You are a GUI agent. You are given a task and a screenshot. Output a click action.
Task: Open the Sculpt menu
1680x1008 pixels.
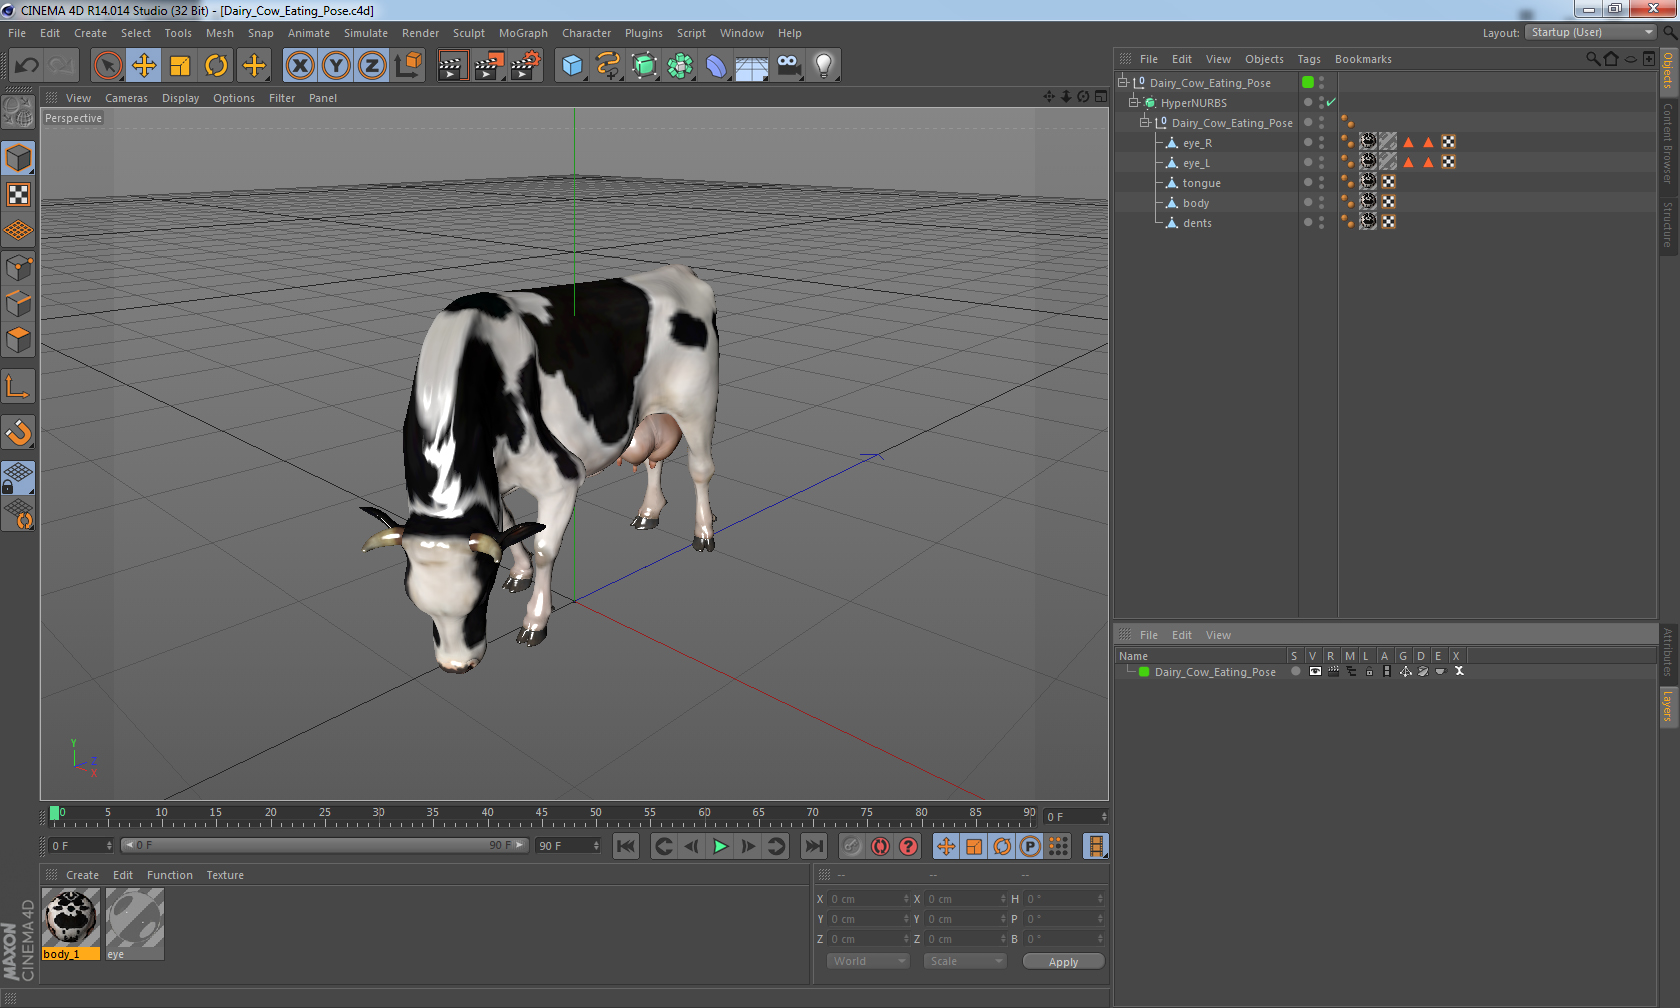point(468,33)
